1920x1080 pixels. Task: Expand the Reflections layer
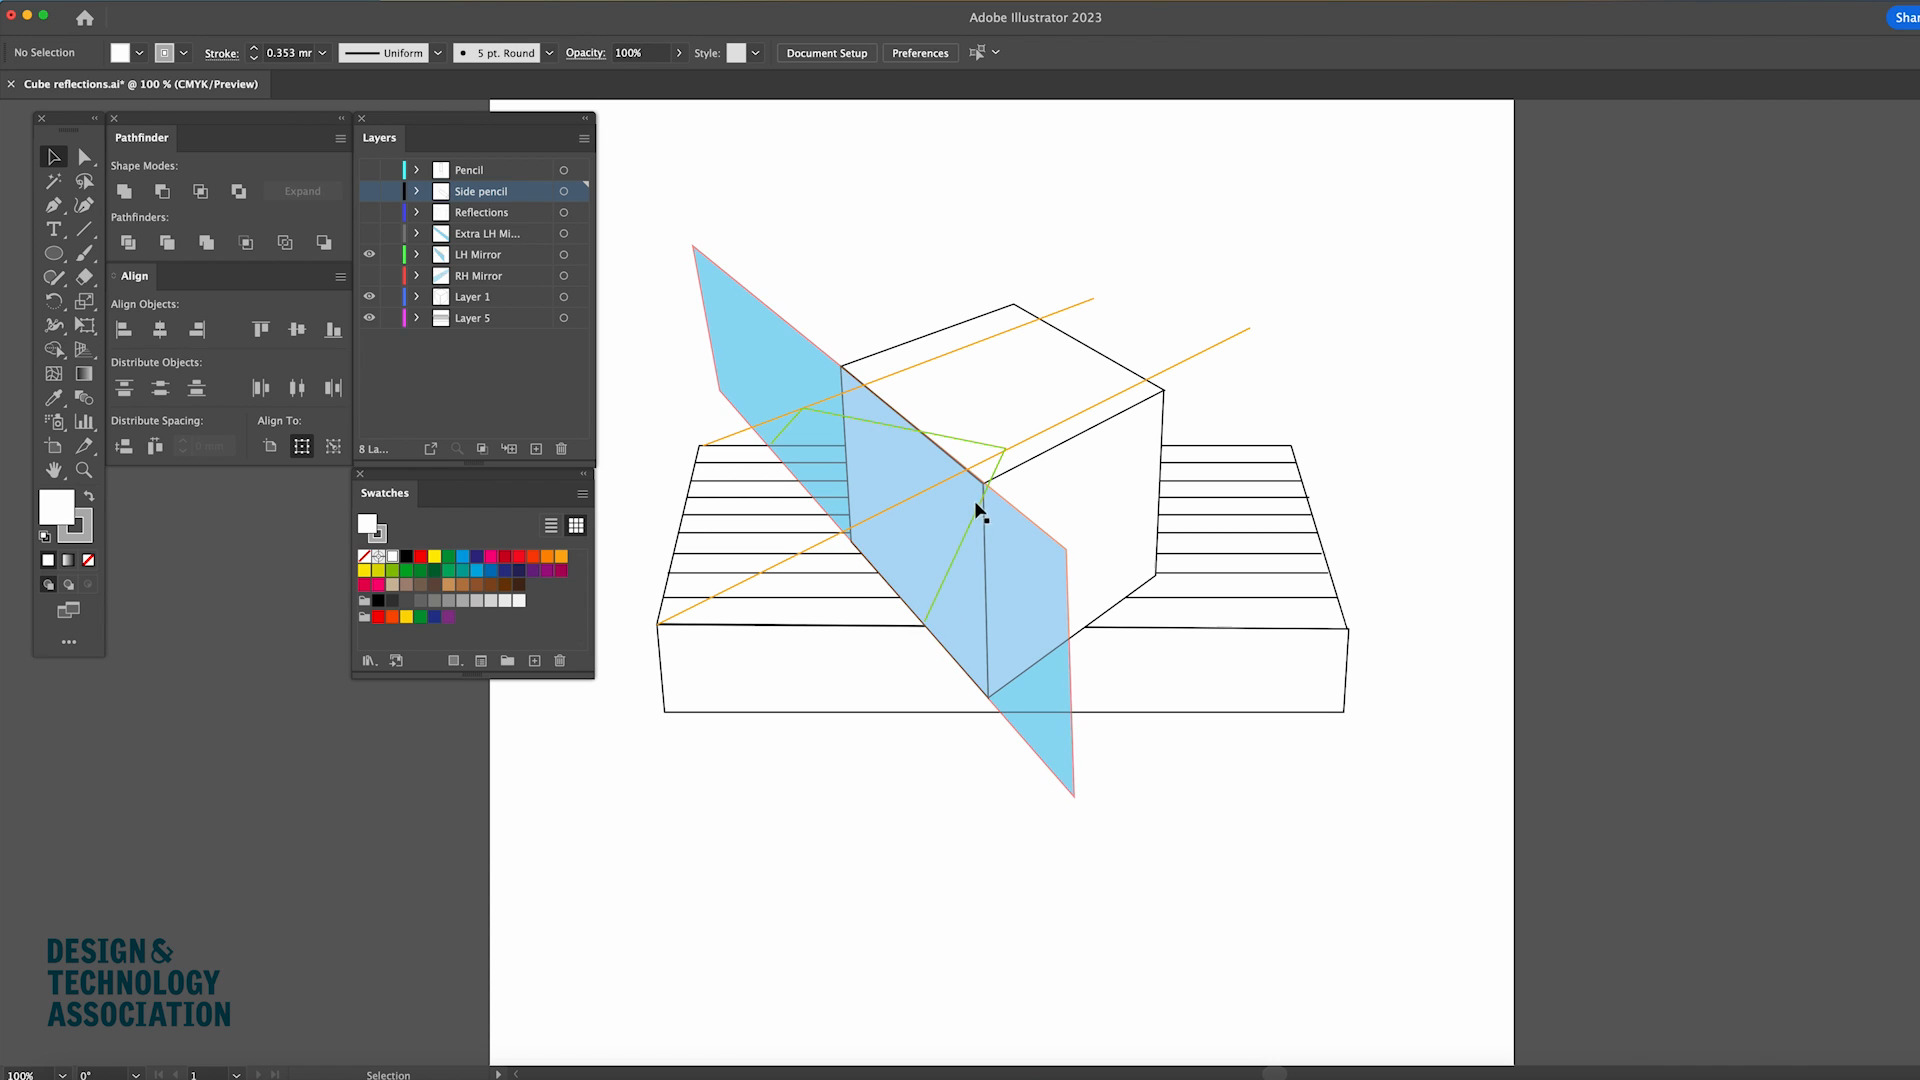tap(417, 212)
